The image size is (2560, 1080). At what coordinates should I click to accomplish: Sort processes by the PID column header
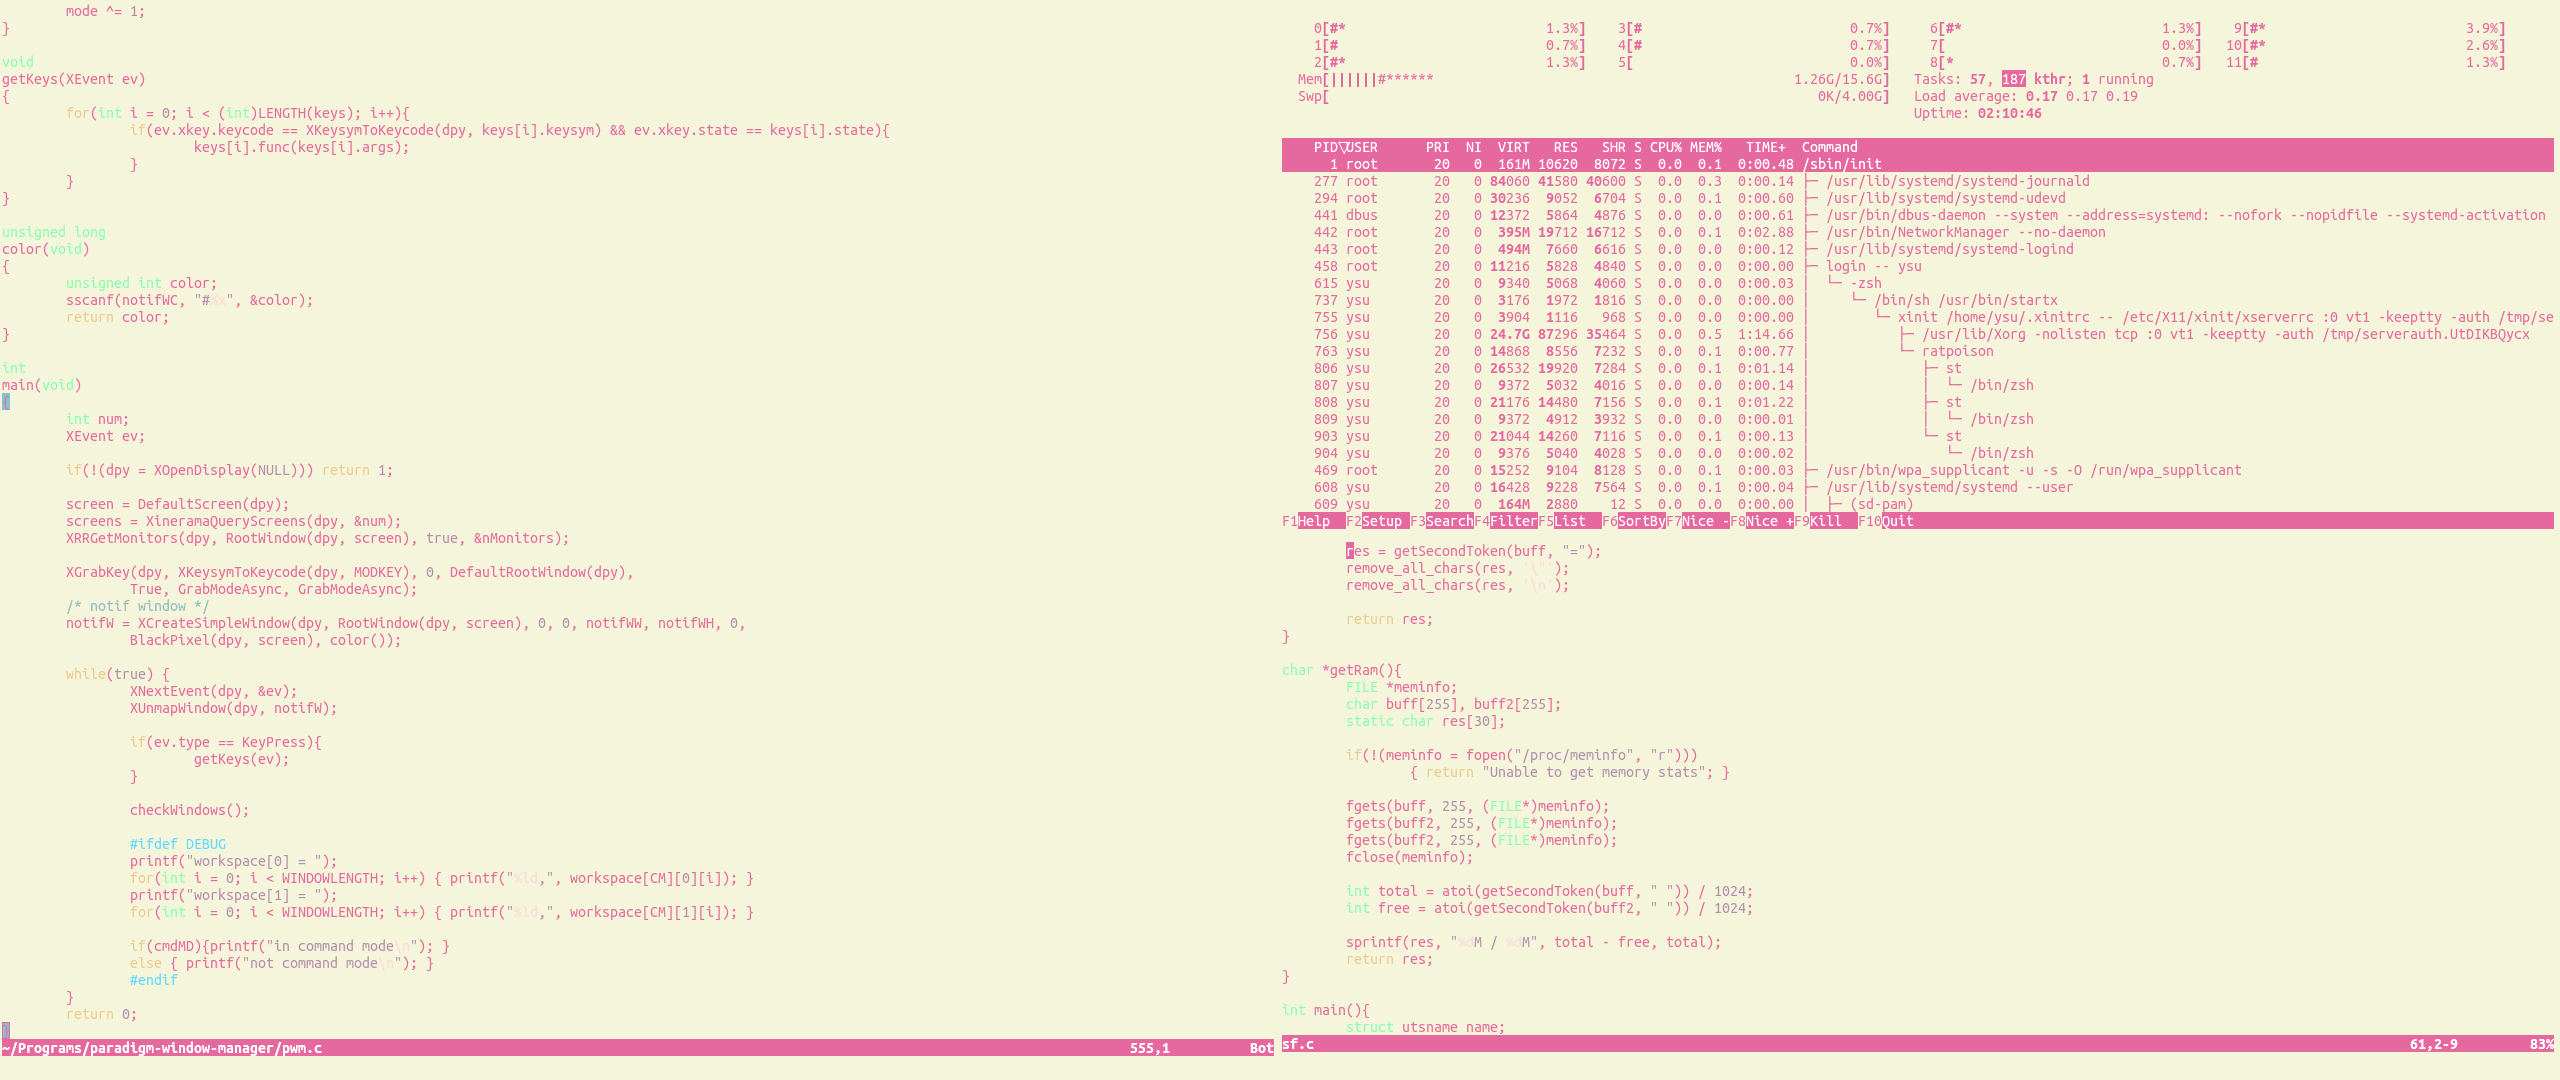point(1325,147)
